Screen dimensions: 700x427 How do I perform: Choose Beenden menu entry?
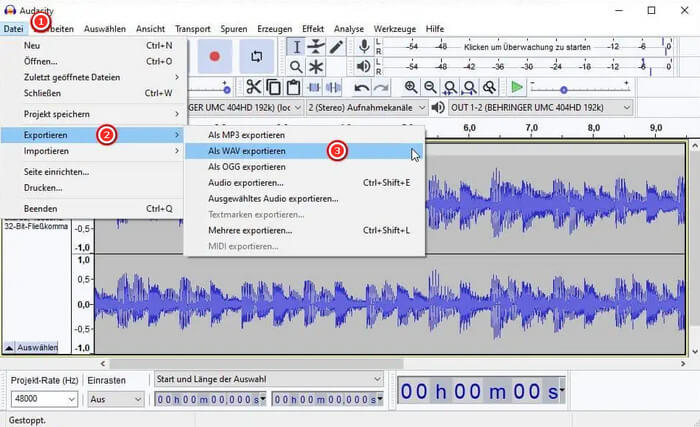92,209
